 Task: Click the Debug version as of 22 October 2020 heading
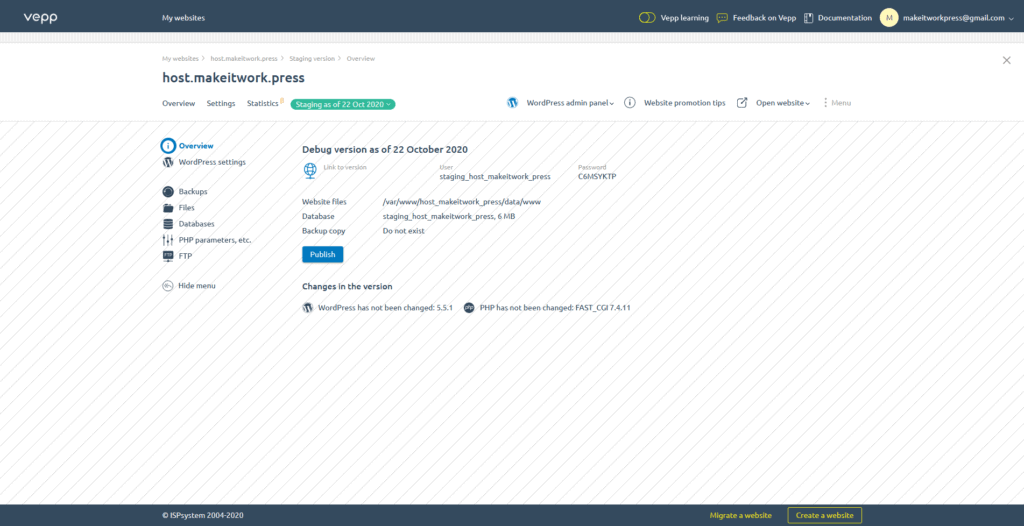point(385,150)
